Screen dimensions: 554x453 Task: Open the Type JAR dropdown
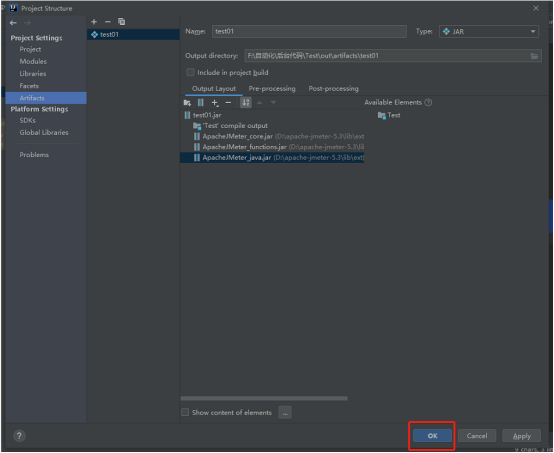(x=489, y=32)
